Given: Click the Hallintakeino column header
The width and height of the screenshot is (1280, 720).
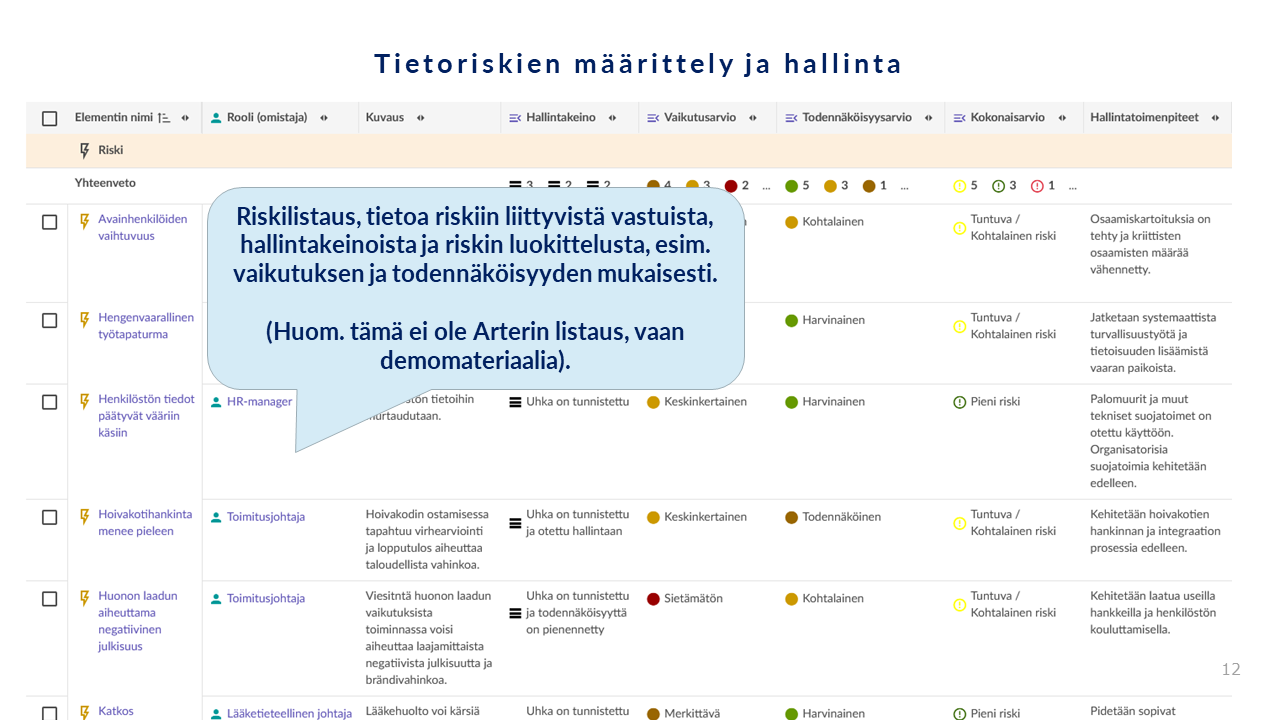Looking at the screenshot, I should tap(561, 118).
